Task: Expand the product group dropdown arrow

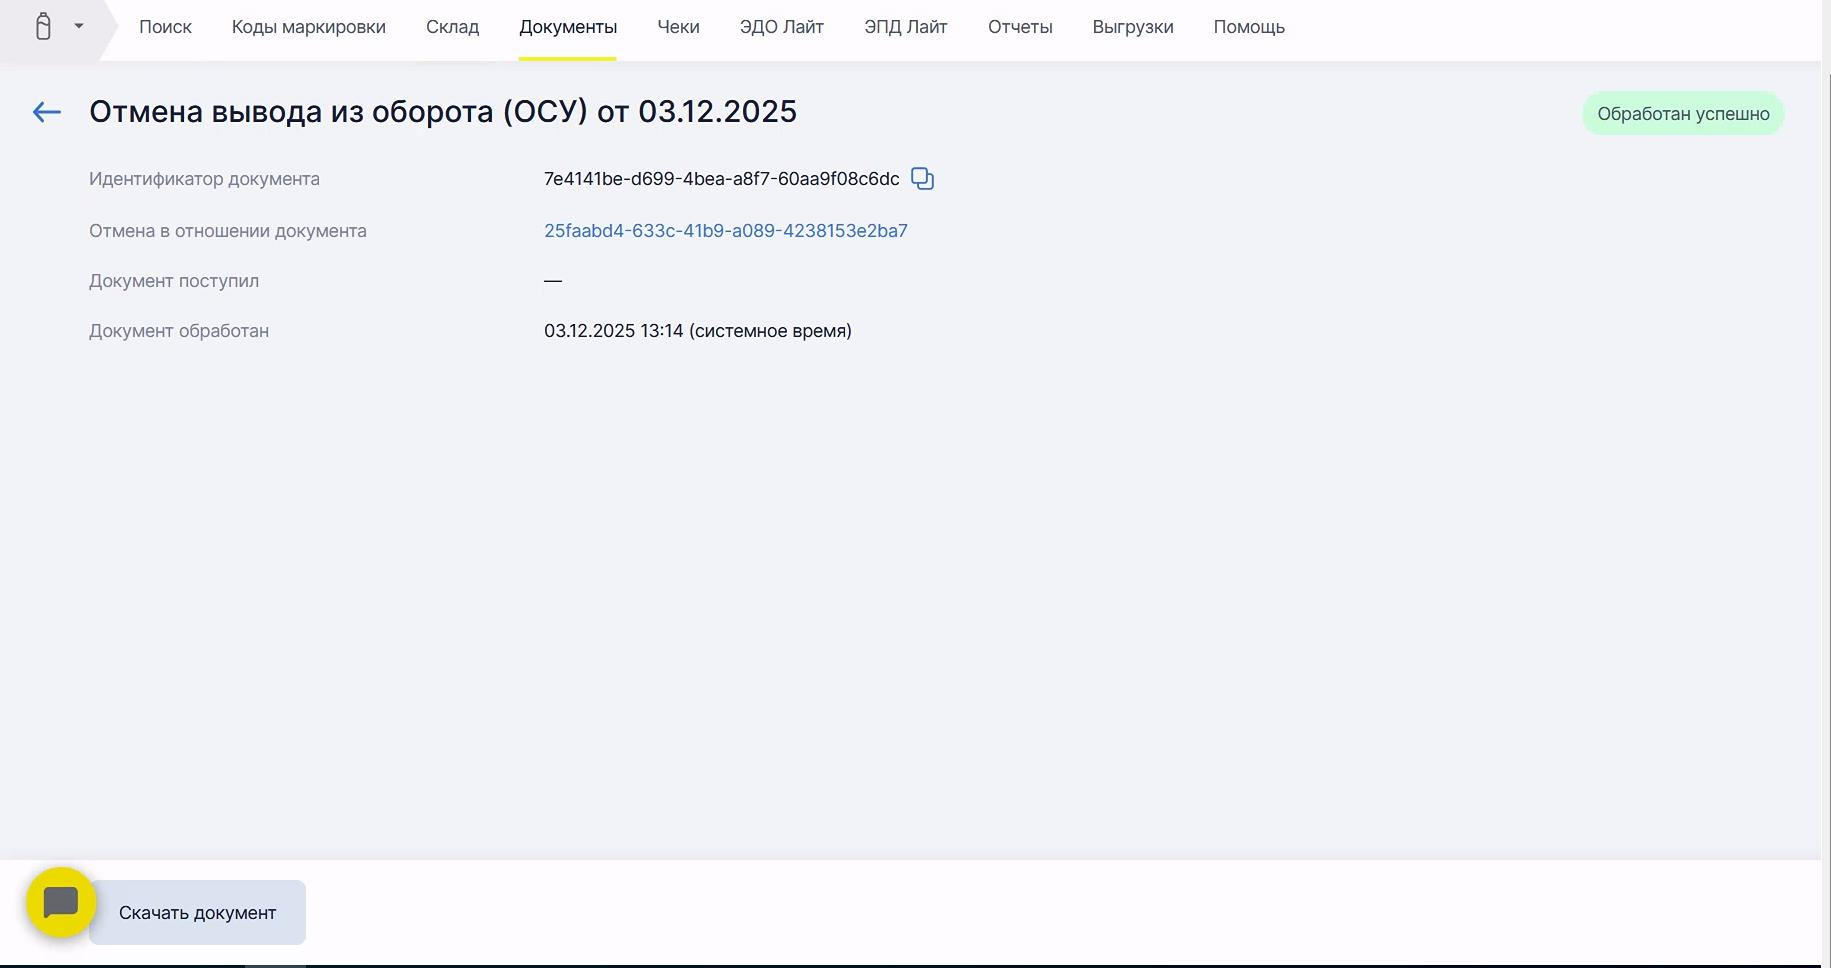Action: pyautogui.click(x=79, y=27)
